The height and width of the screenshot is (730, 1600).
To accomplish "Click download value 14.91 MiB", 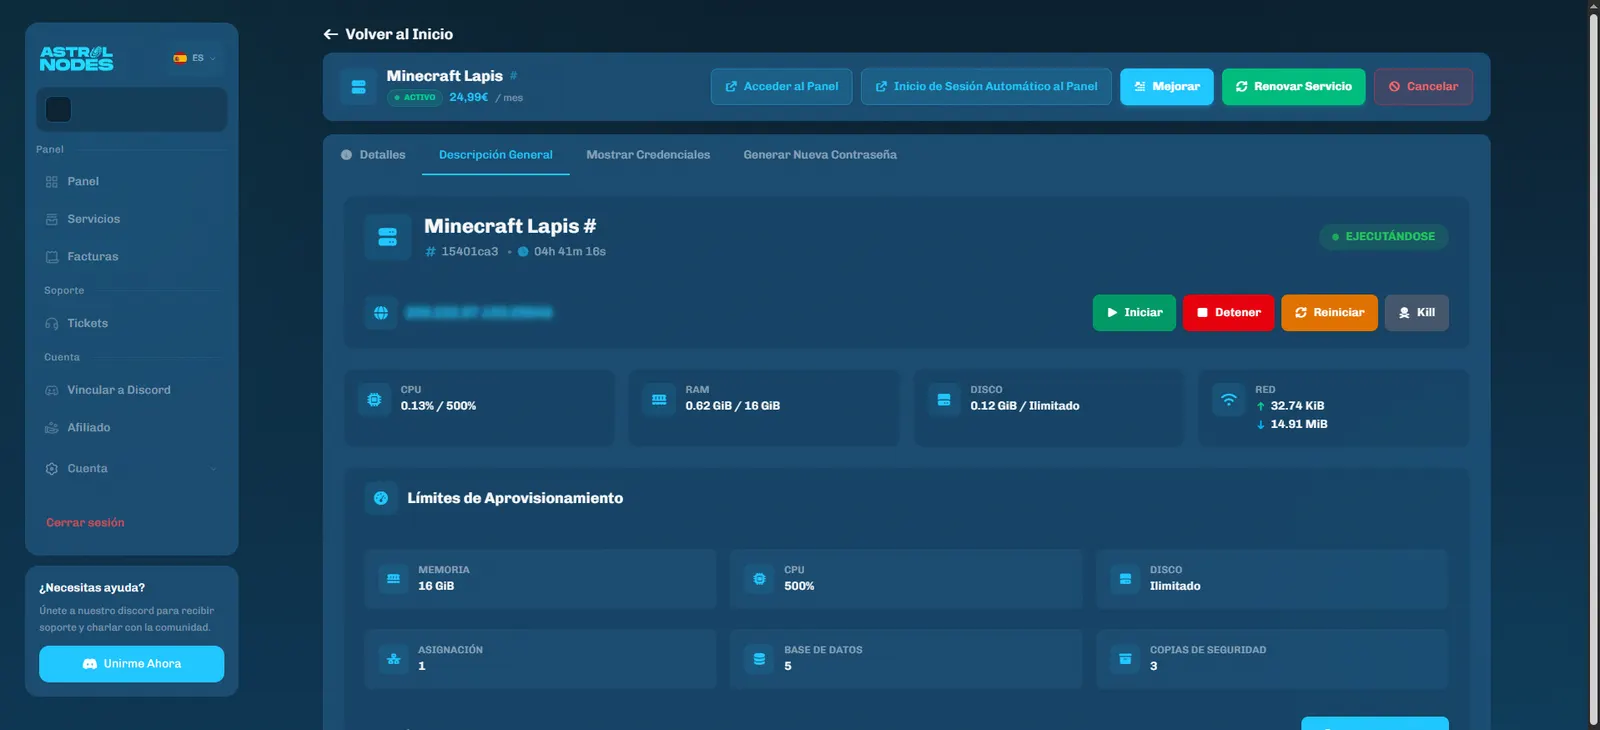I will (1299, 424).
